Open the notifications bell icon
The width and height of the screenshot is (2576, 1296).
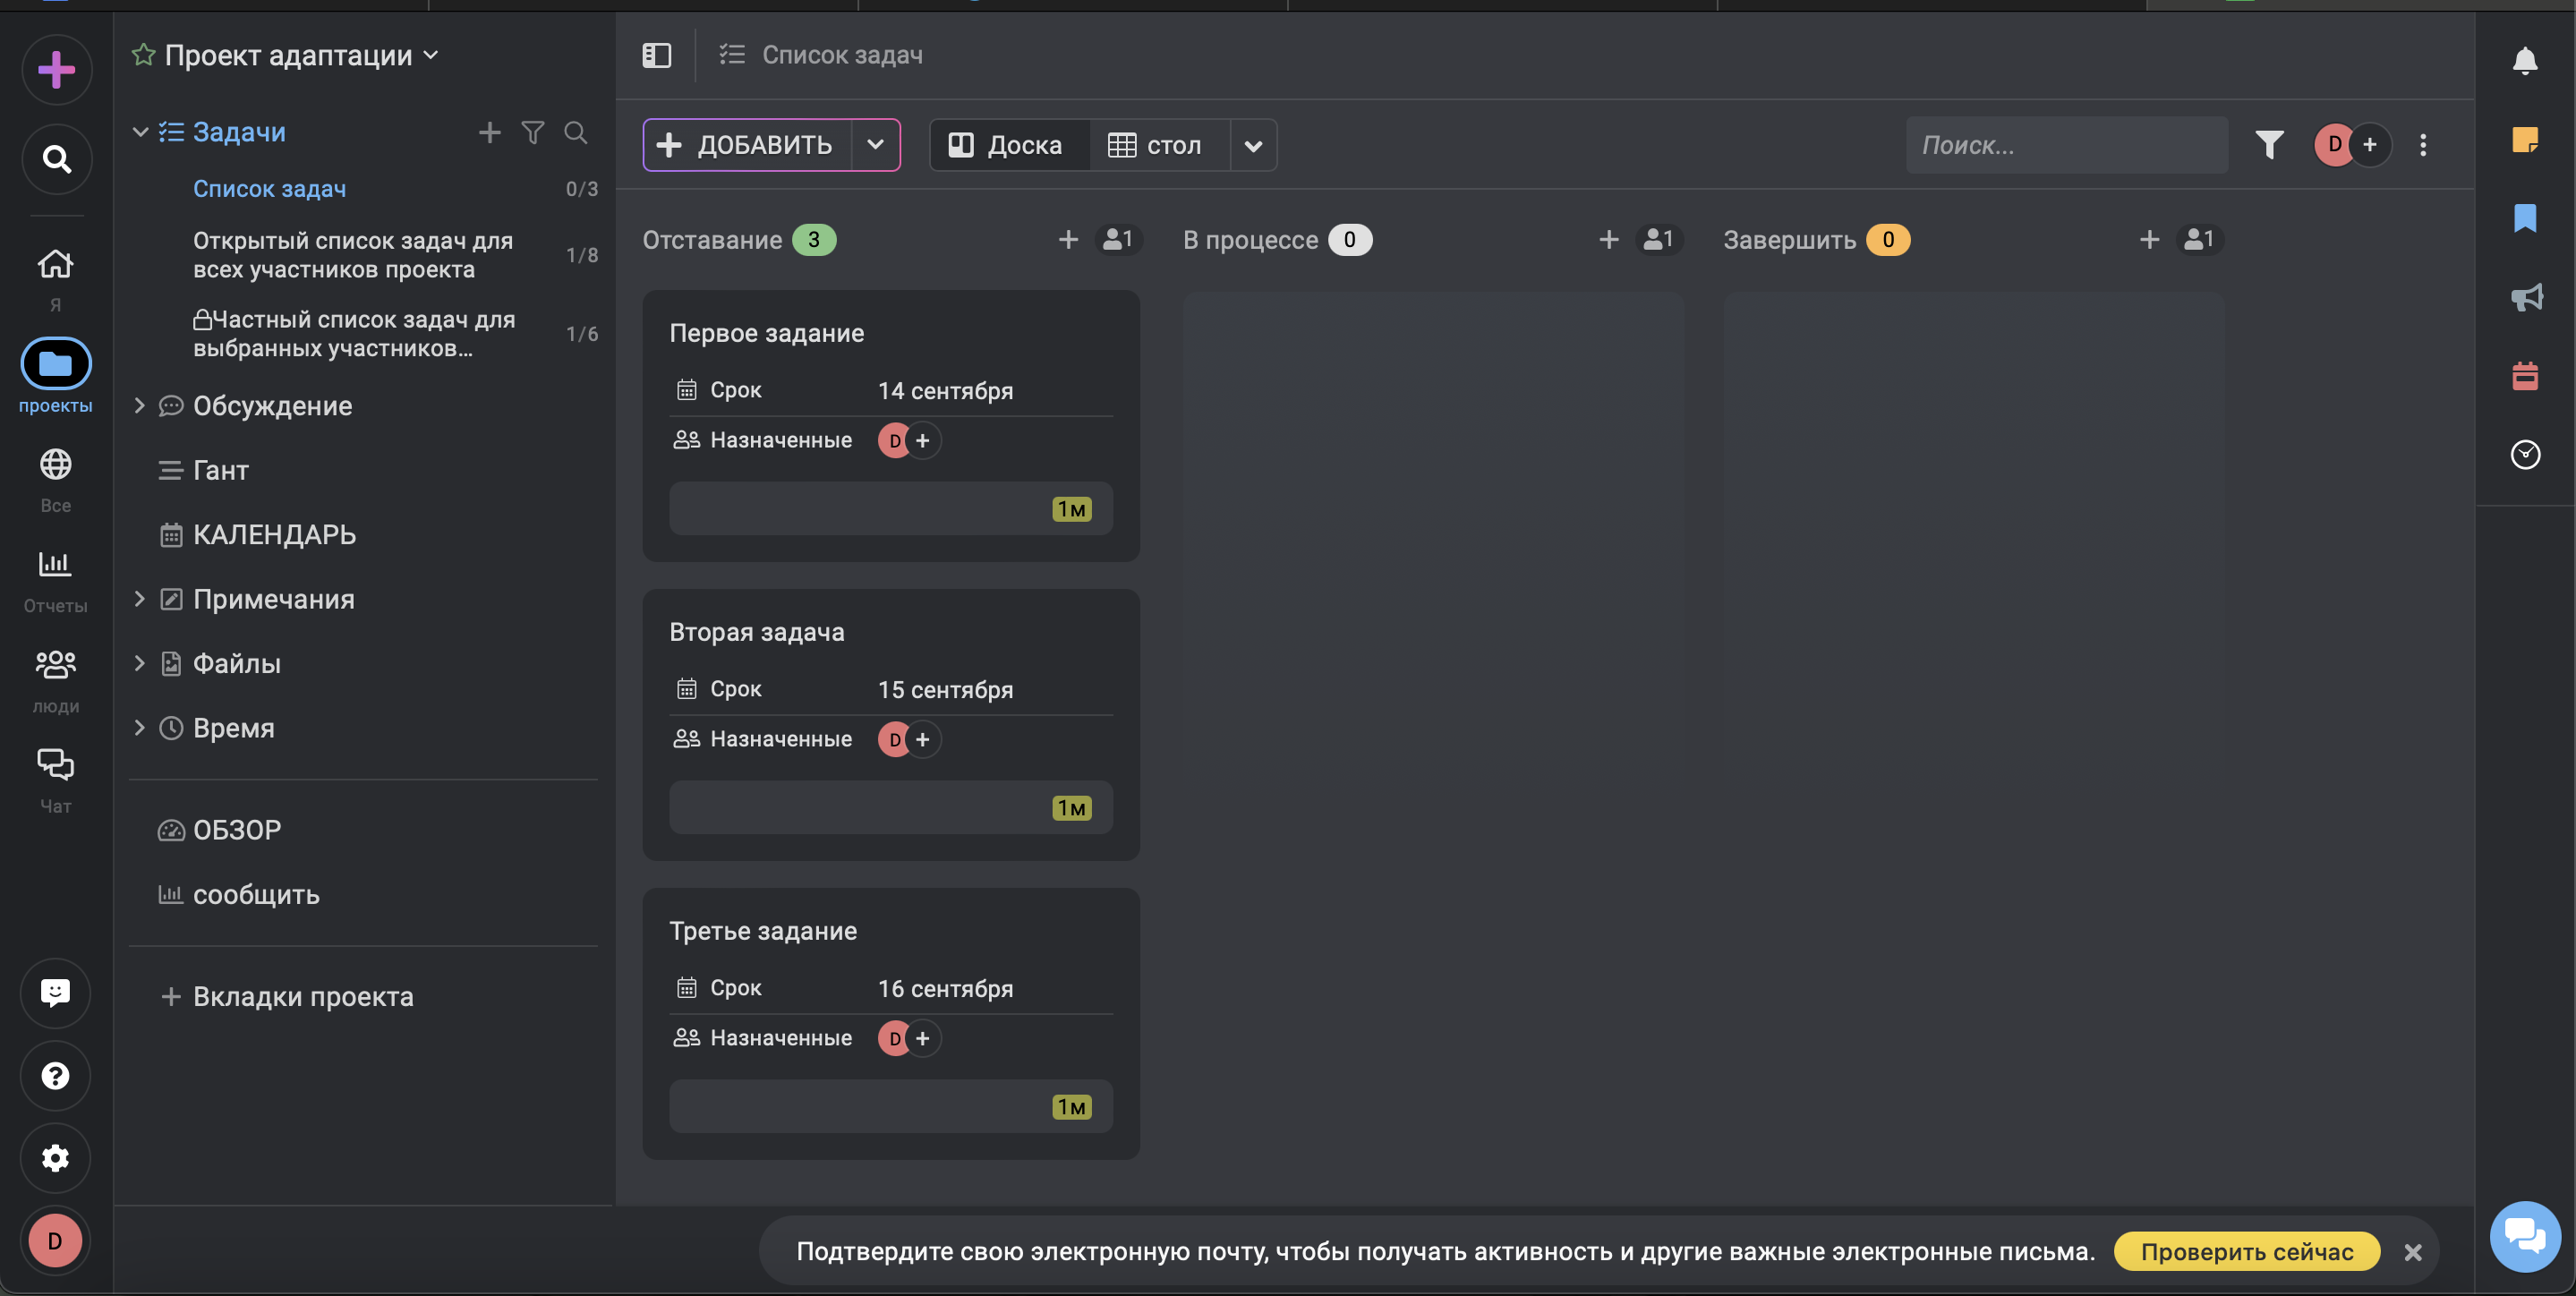tap(2524, 62)
